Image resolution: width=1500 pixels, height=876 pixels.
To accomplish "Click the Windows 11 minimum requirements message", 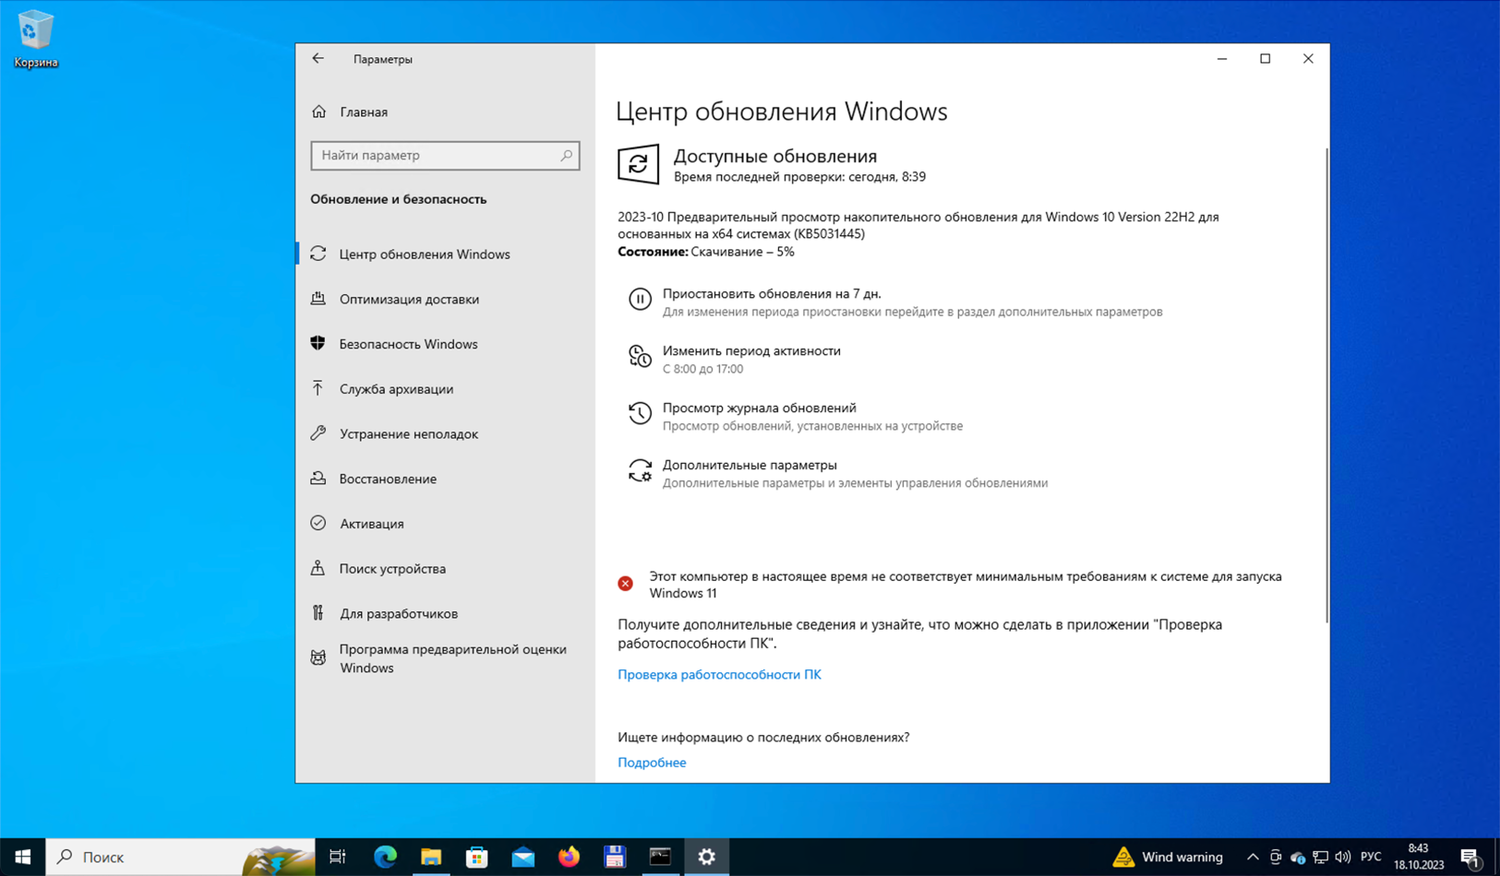I will pyautogui.click(x=965, y=584).
